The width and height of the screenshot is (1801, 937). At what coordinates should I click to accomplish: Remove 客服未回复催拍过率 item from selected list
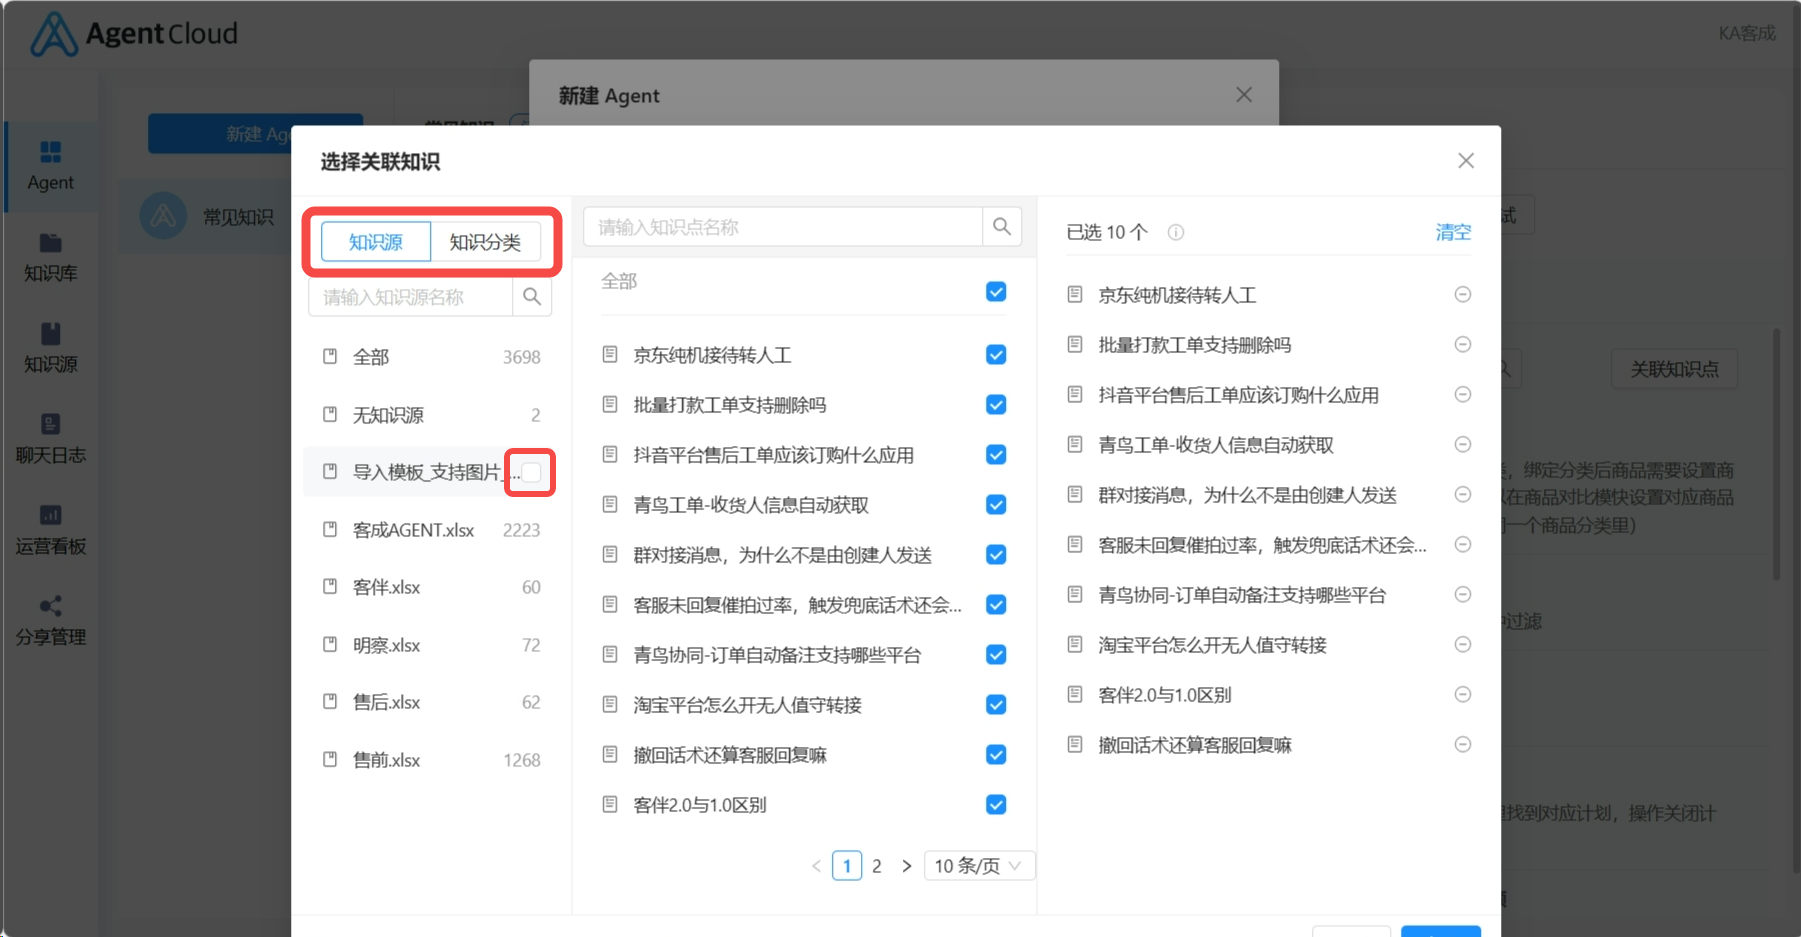point(1462,545)
